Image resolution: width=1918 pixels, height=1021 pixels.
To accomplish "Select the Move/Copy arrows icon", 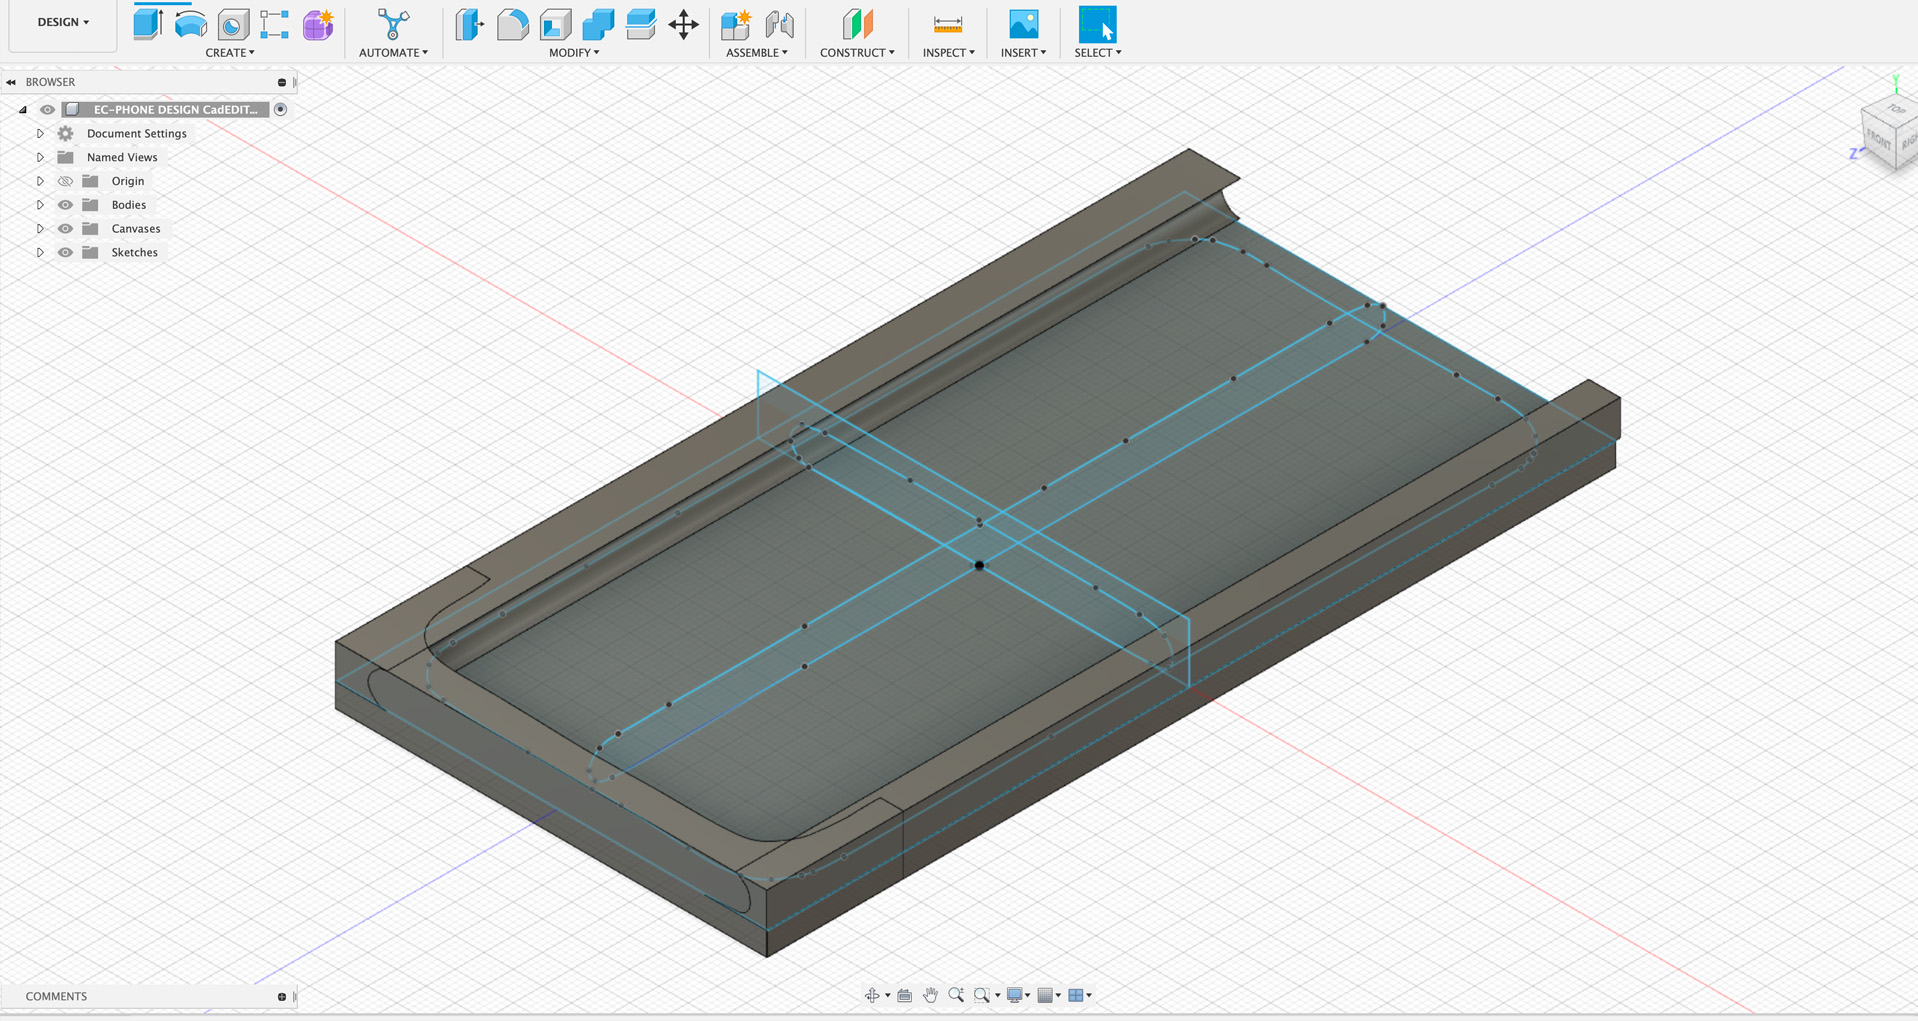I will (x=684, y=24).
